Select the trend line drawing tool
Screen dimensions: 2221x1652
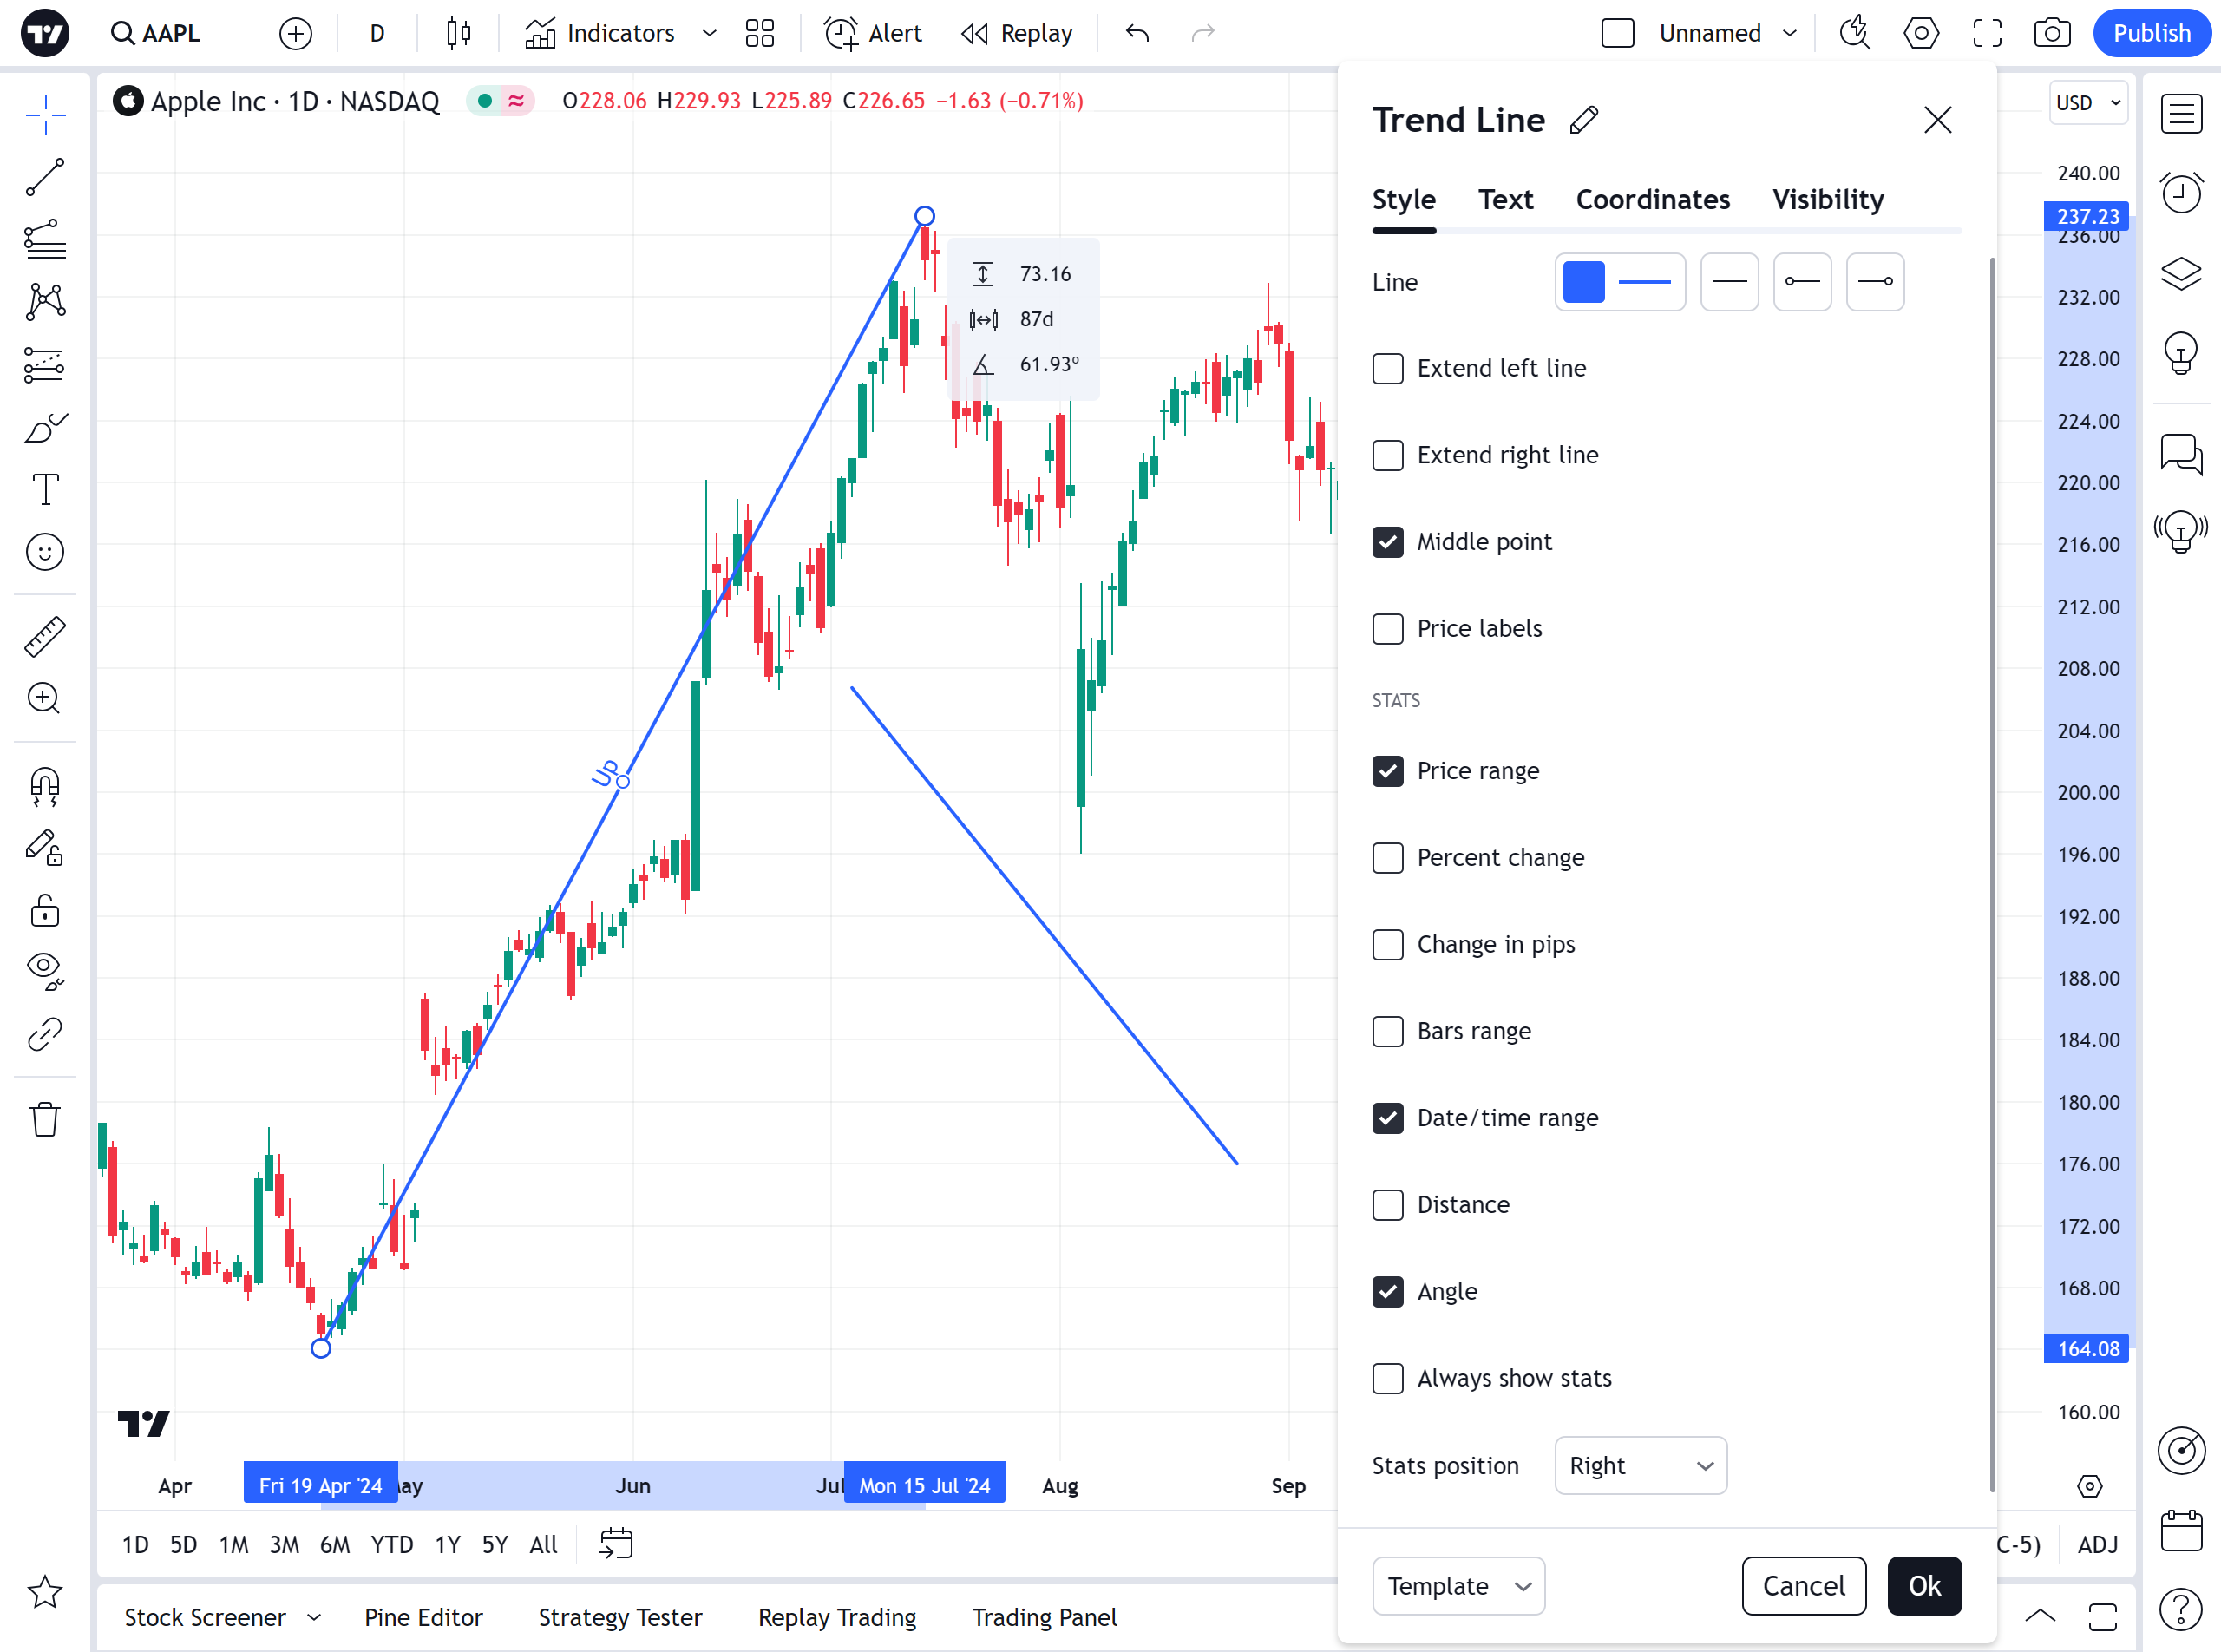click(x=45, y=178)
